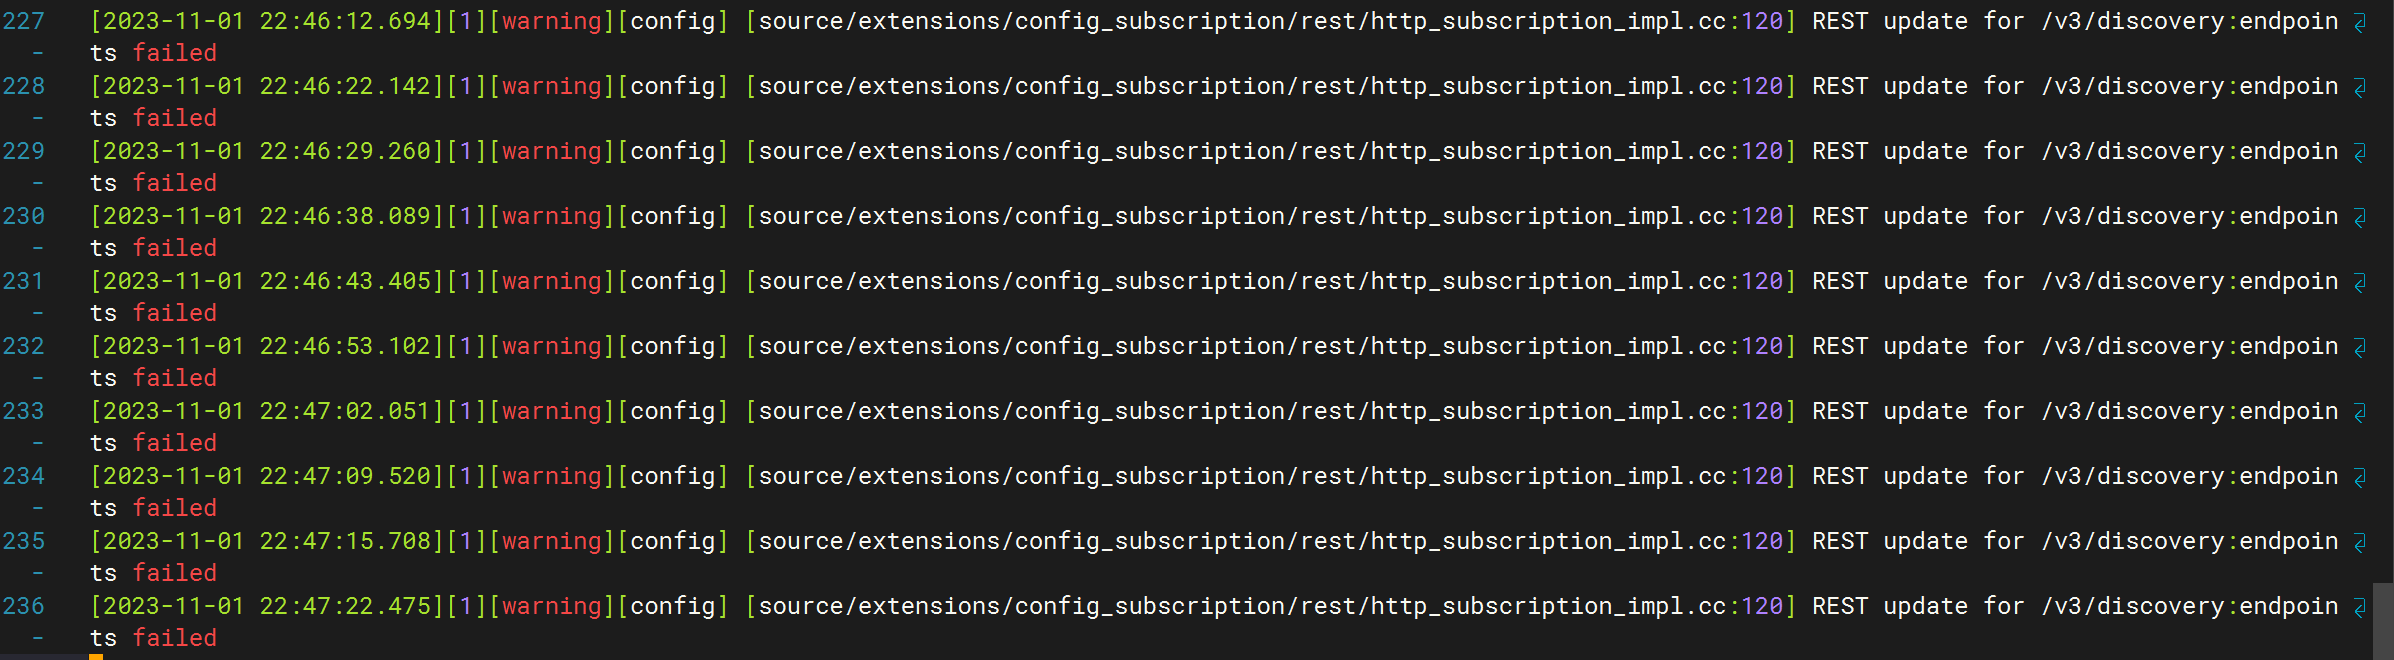Click the '[config]' tag on line 228

(x=673, y=86)
